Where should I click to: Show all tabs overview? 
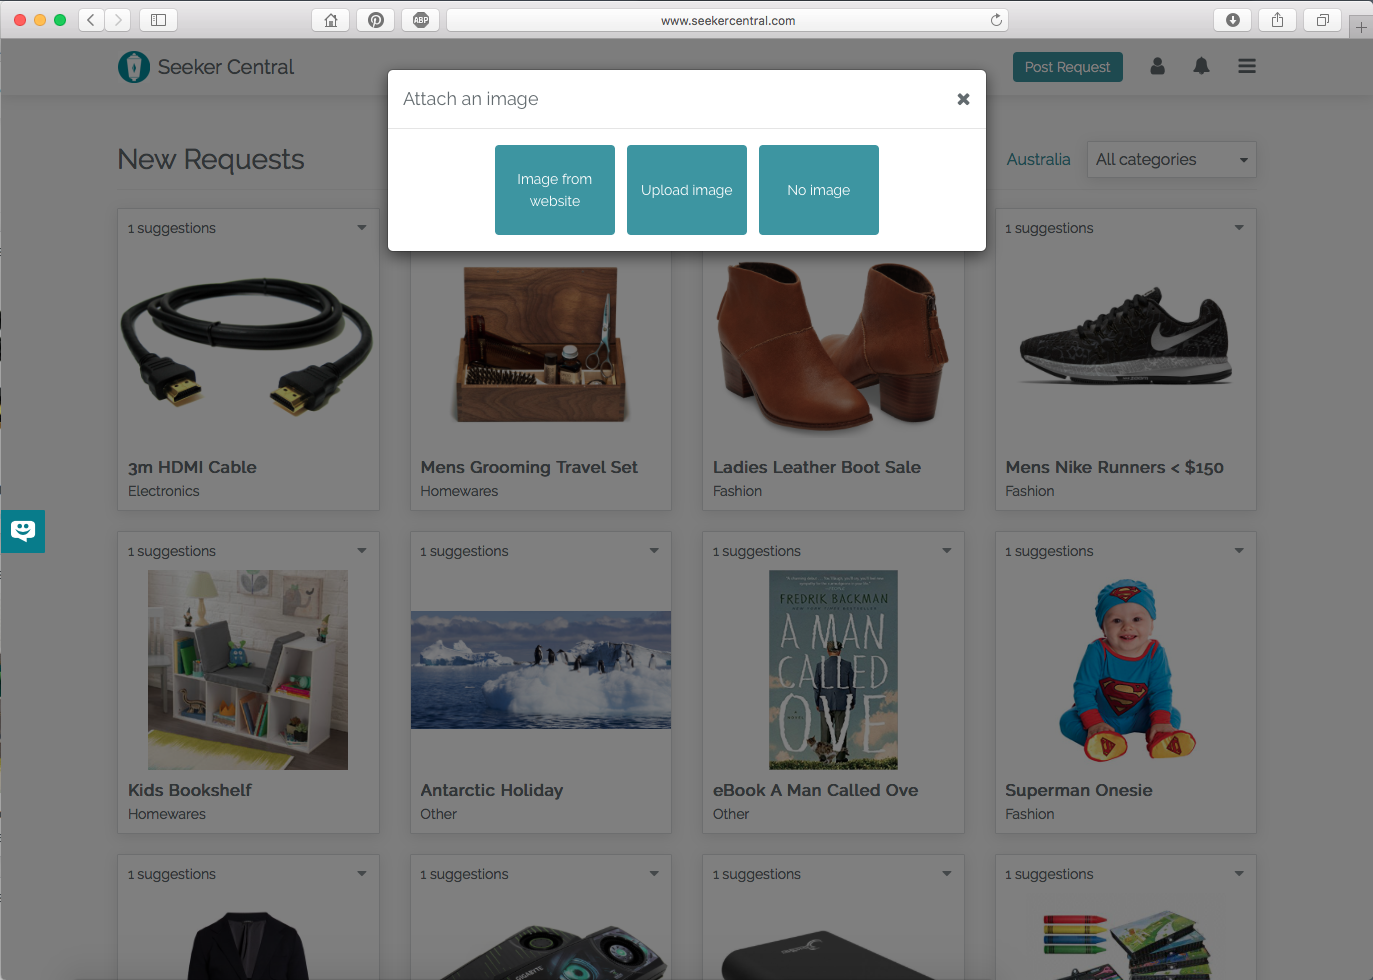(x=1322, y=20)
